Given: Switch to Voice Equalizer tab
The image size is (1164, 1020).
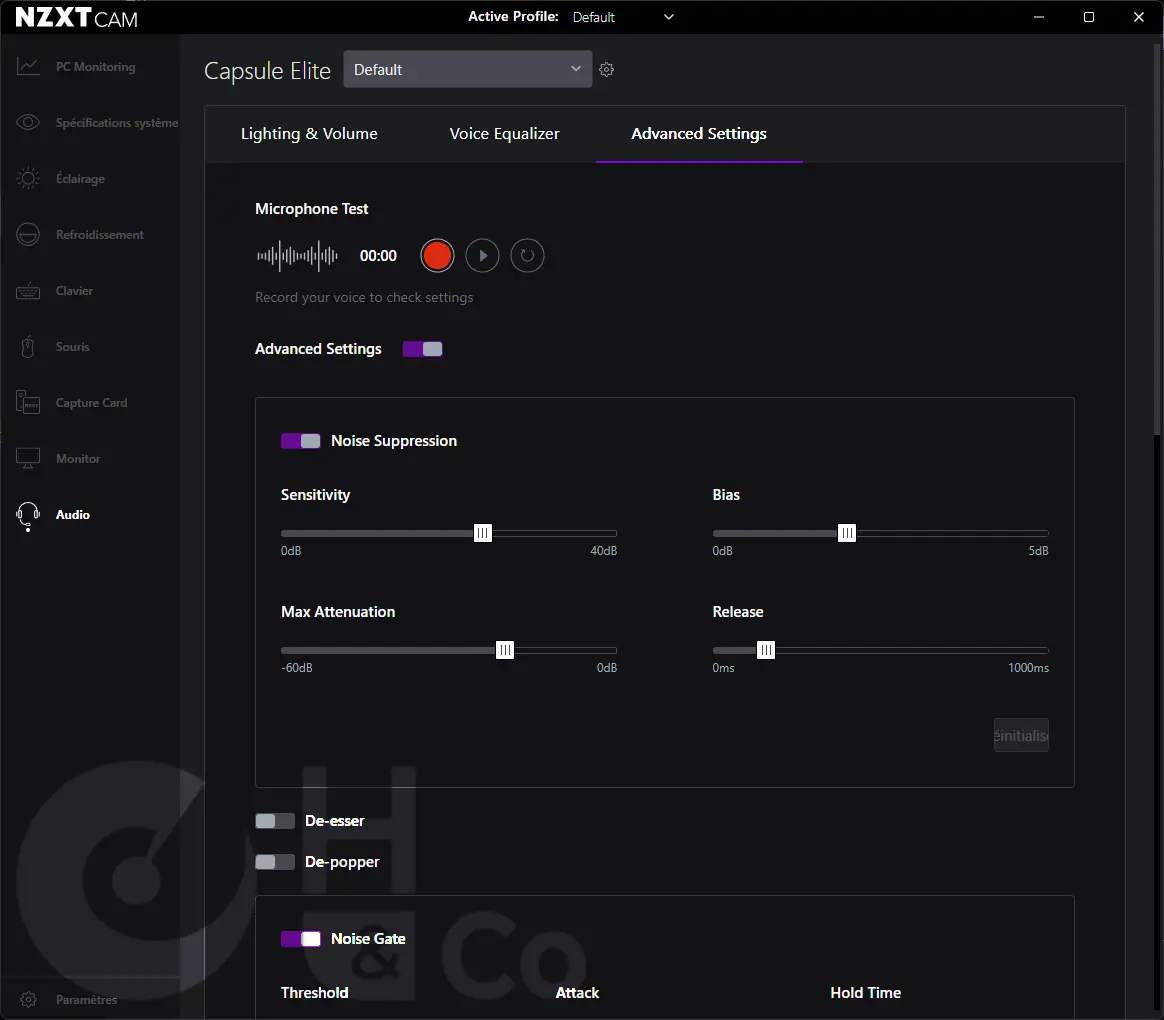Looking at the screenshot, I should tap(505, 134).
